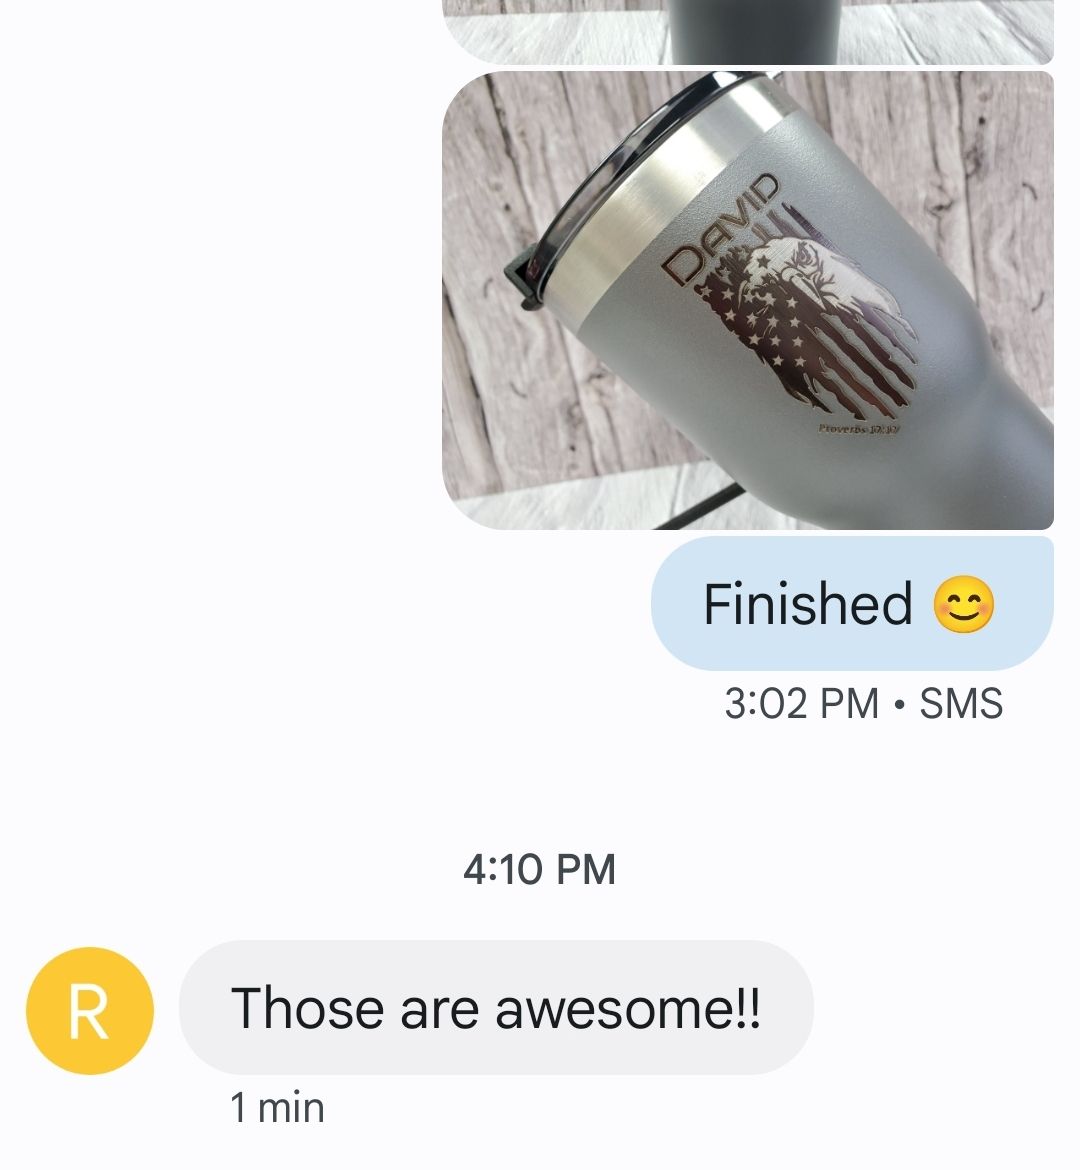The image size is (1080, 1170).
Task: Open the partially visible photo at top
Action: 748,31
